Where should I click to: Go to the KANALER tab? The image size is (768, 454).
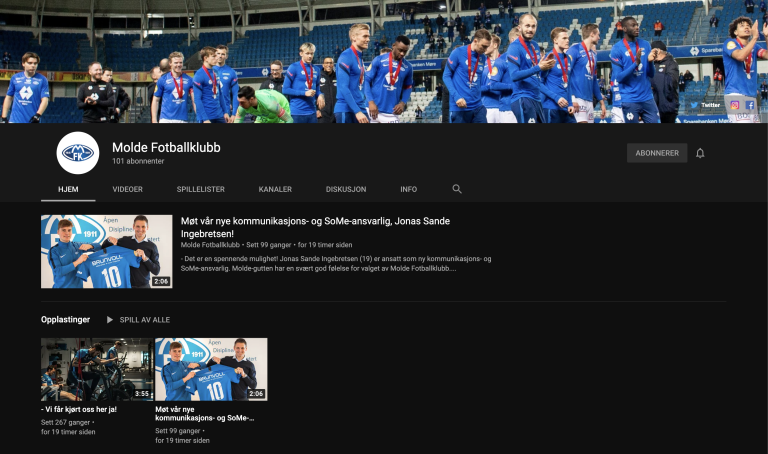click(x=275, y=189)
